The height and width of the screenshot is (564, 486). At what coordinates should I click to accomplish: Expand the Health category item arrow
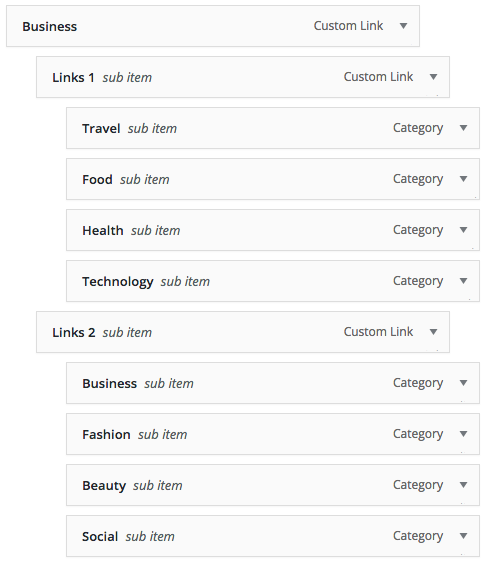pos(464,230)
